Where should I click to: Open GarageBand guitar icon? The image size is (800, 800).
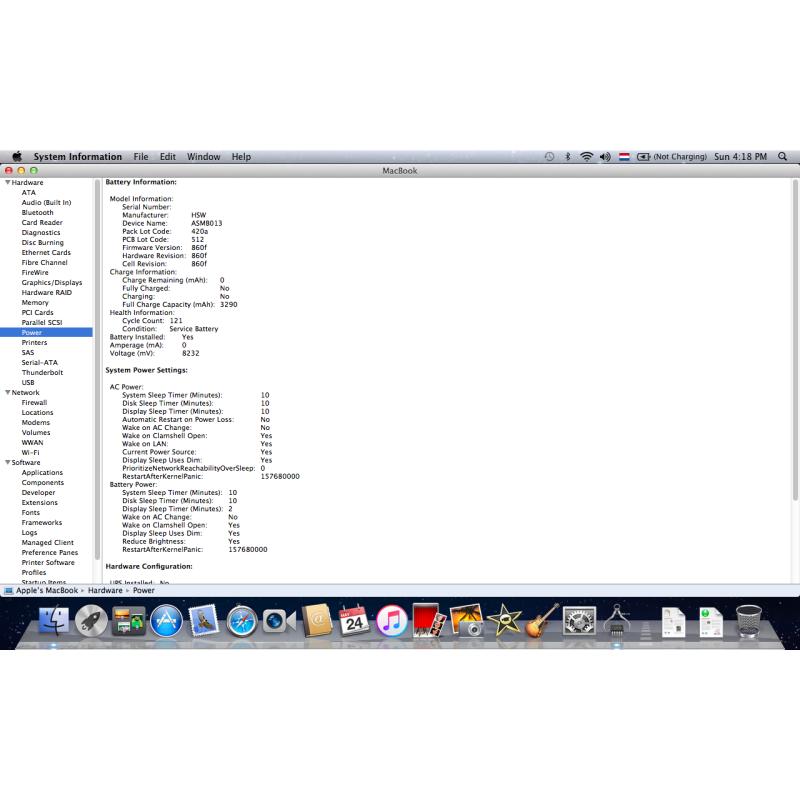[x=542, y=620]
